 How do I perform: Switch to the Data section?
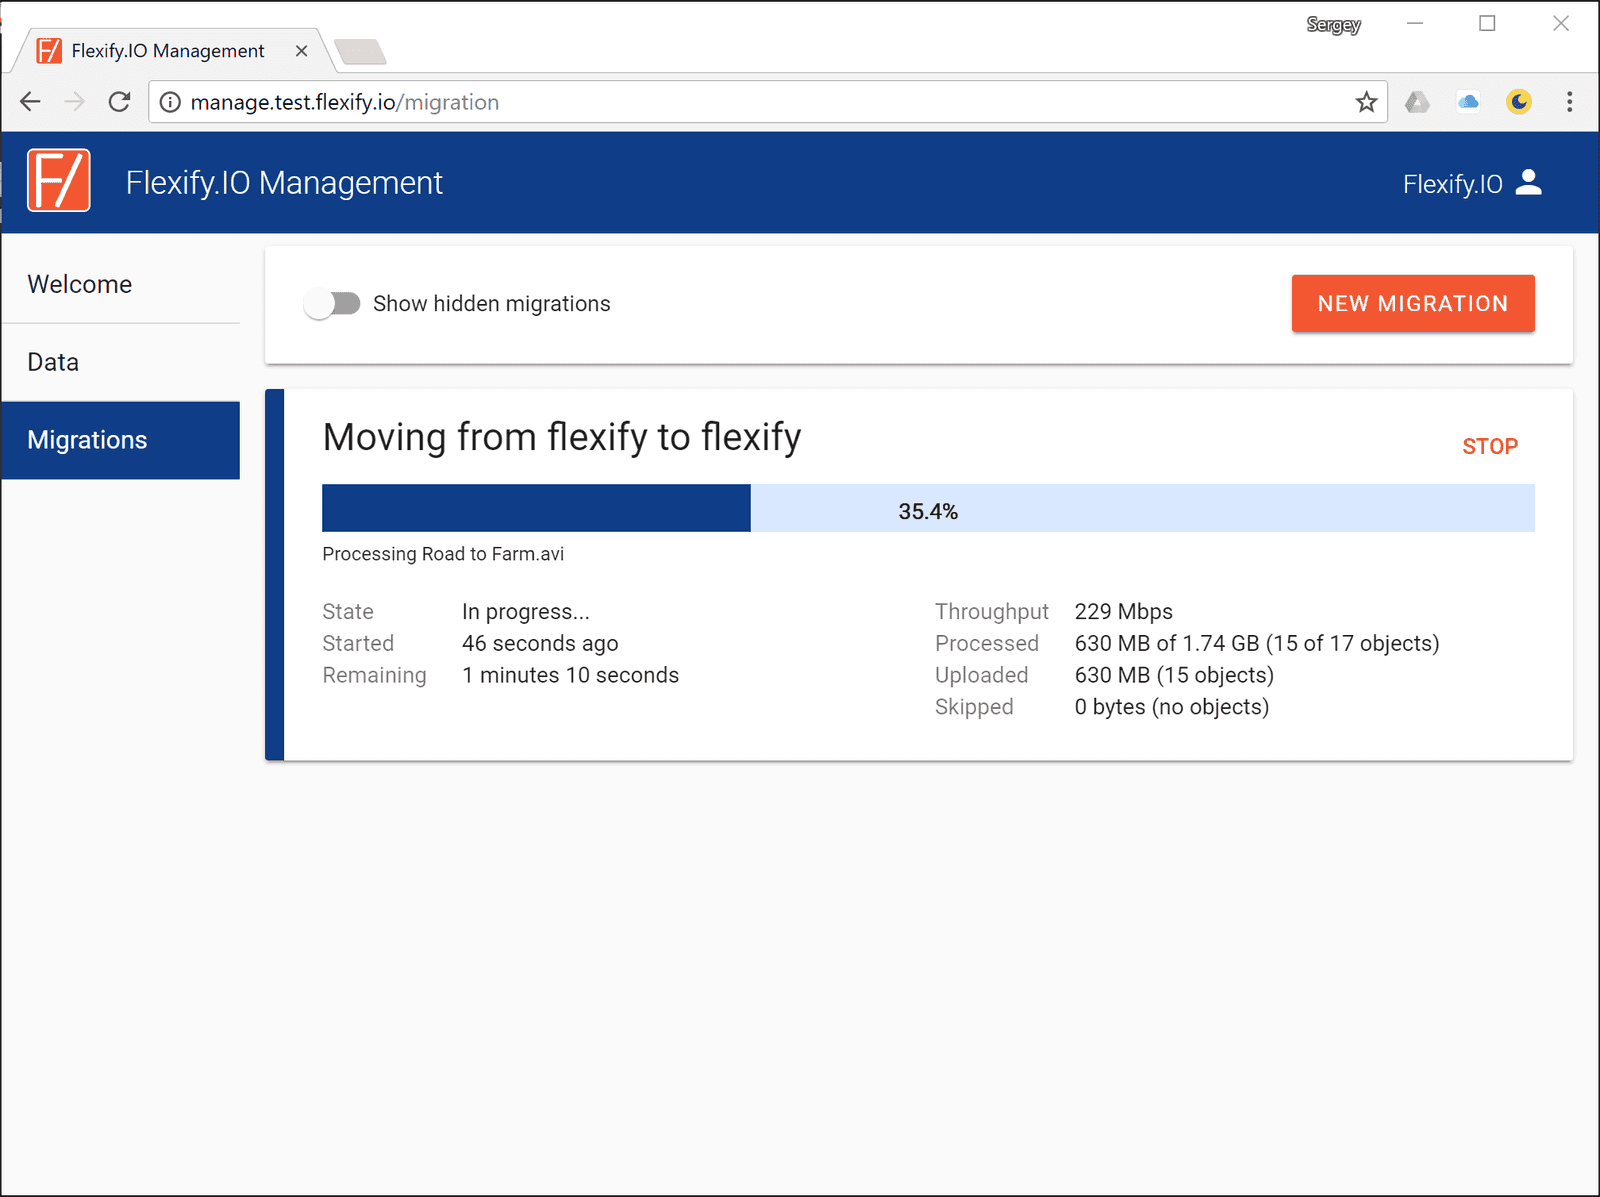(52, 361)
